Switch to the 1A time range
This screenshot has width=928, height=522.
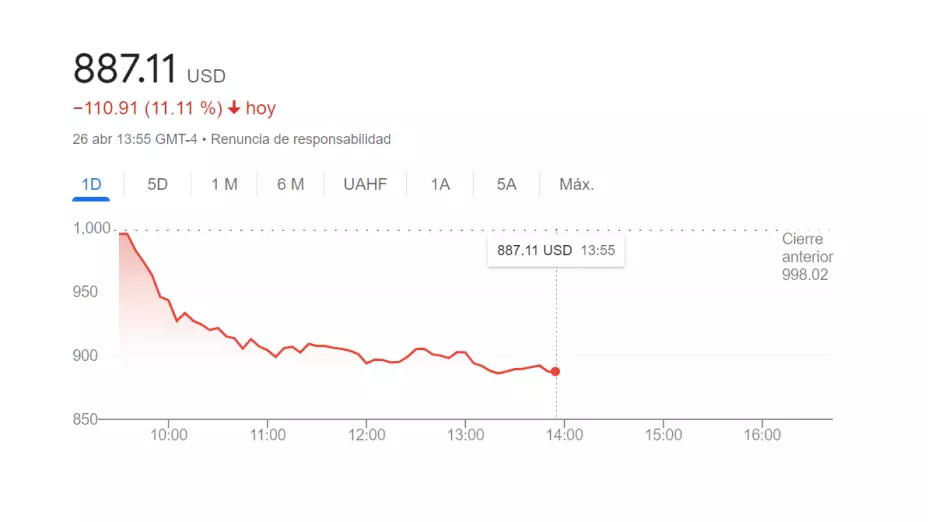440,184
